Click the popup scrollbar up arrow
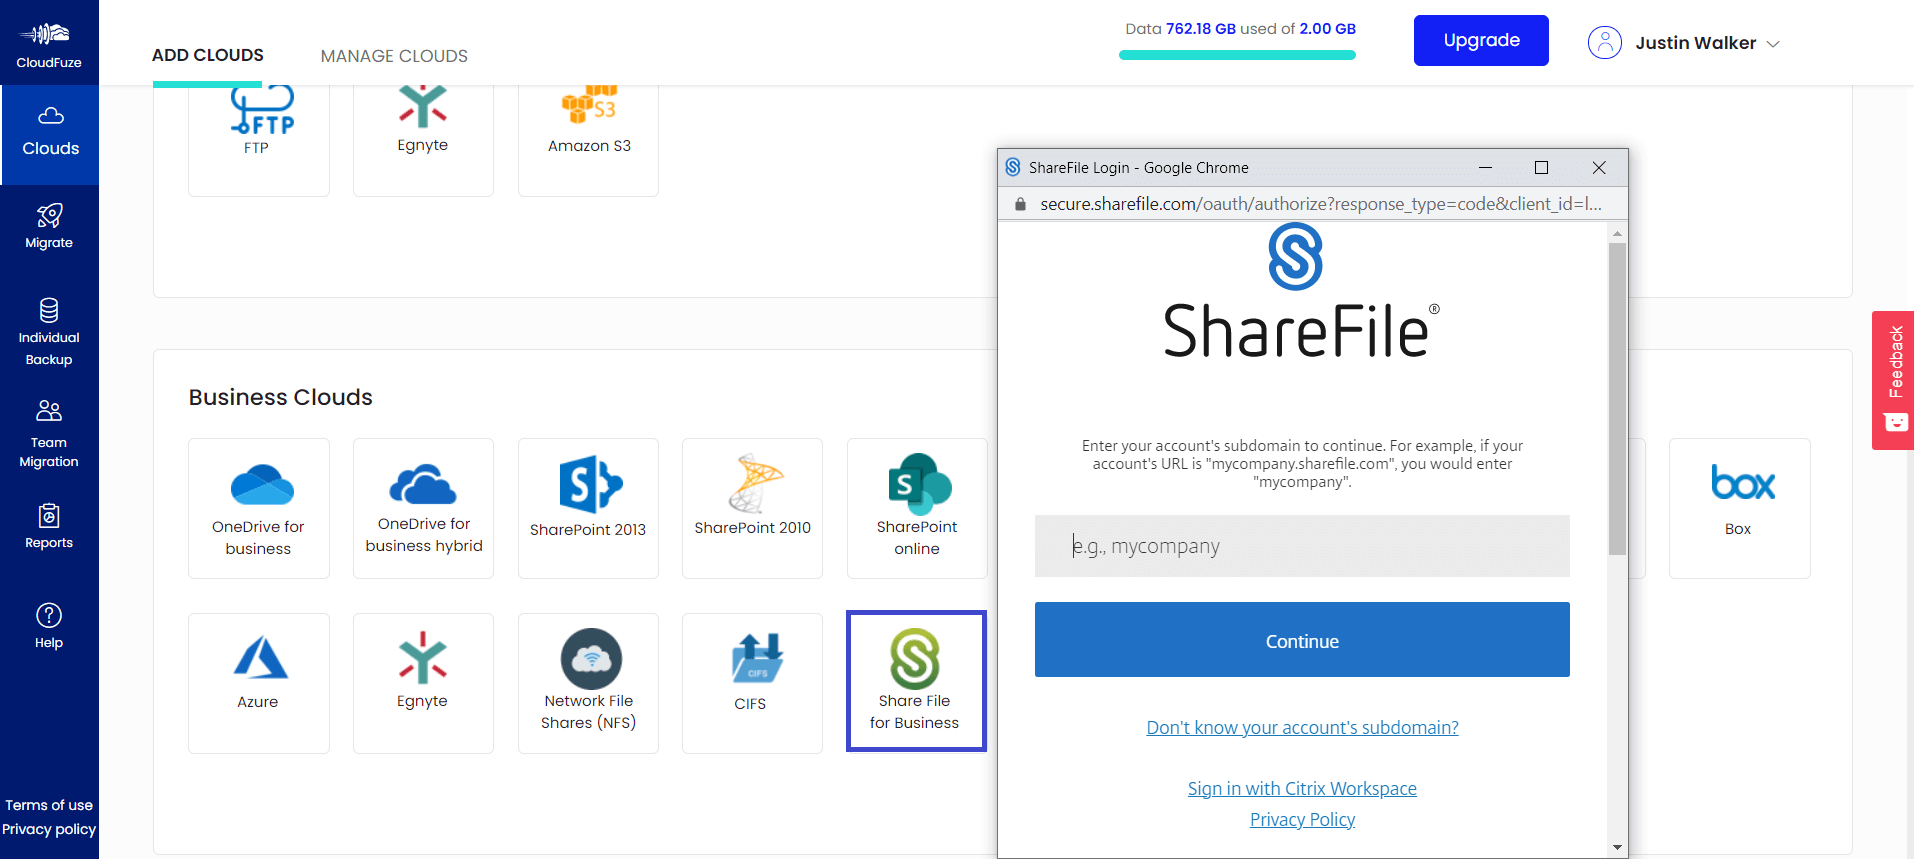This screenshot has height=859, width=1914. [1617, 233]
